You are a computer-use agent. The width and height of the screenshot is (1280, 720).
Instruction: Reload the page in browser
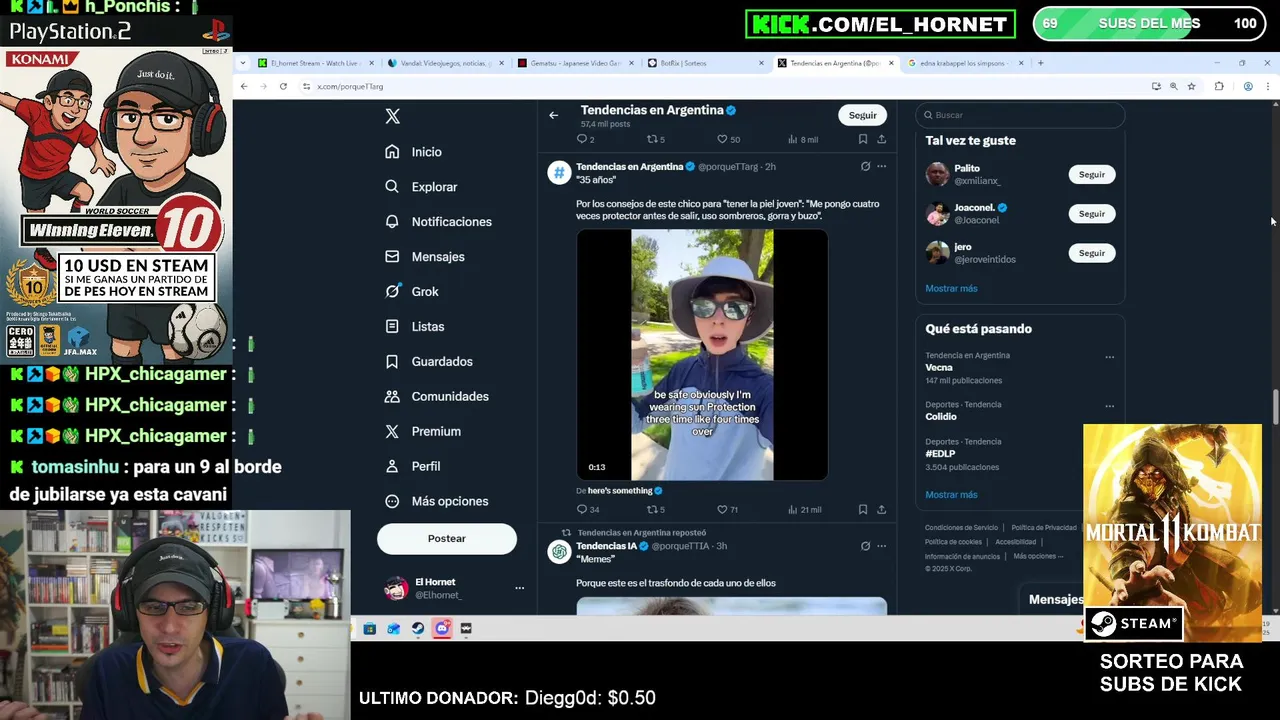(x=283, y=87)
